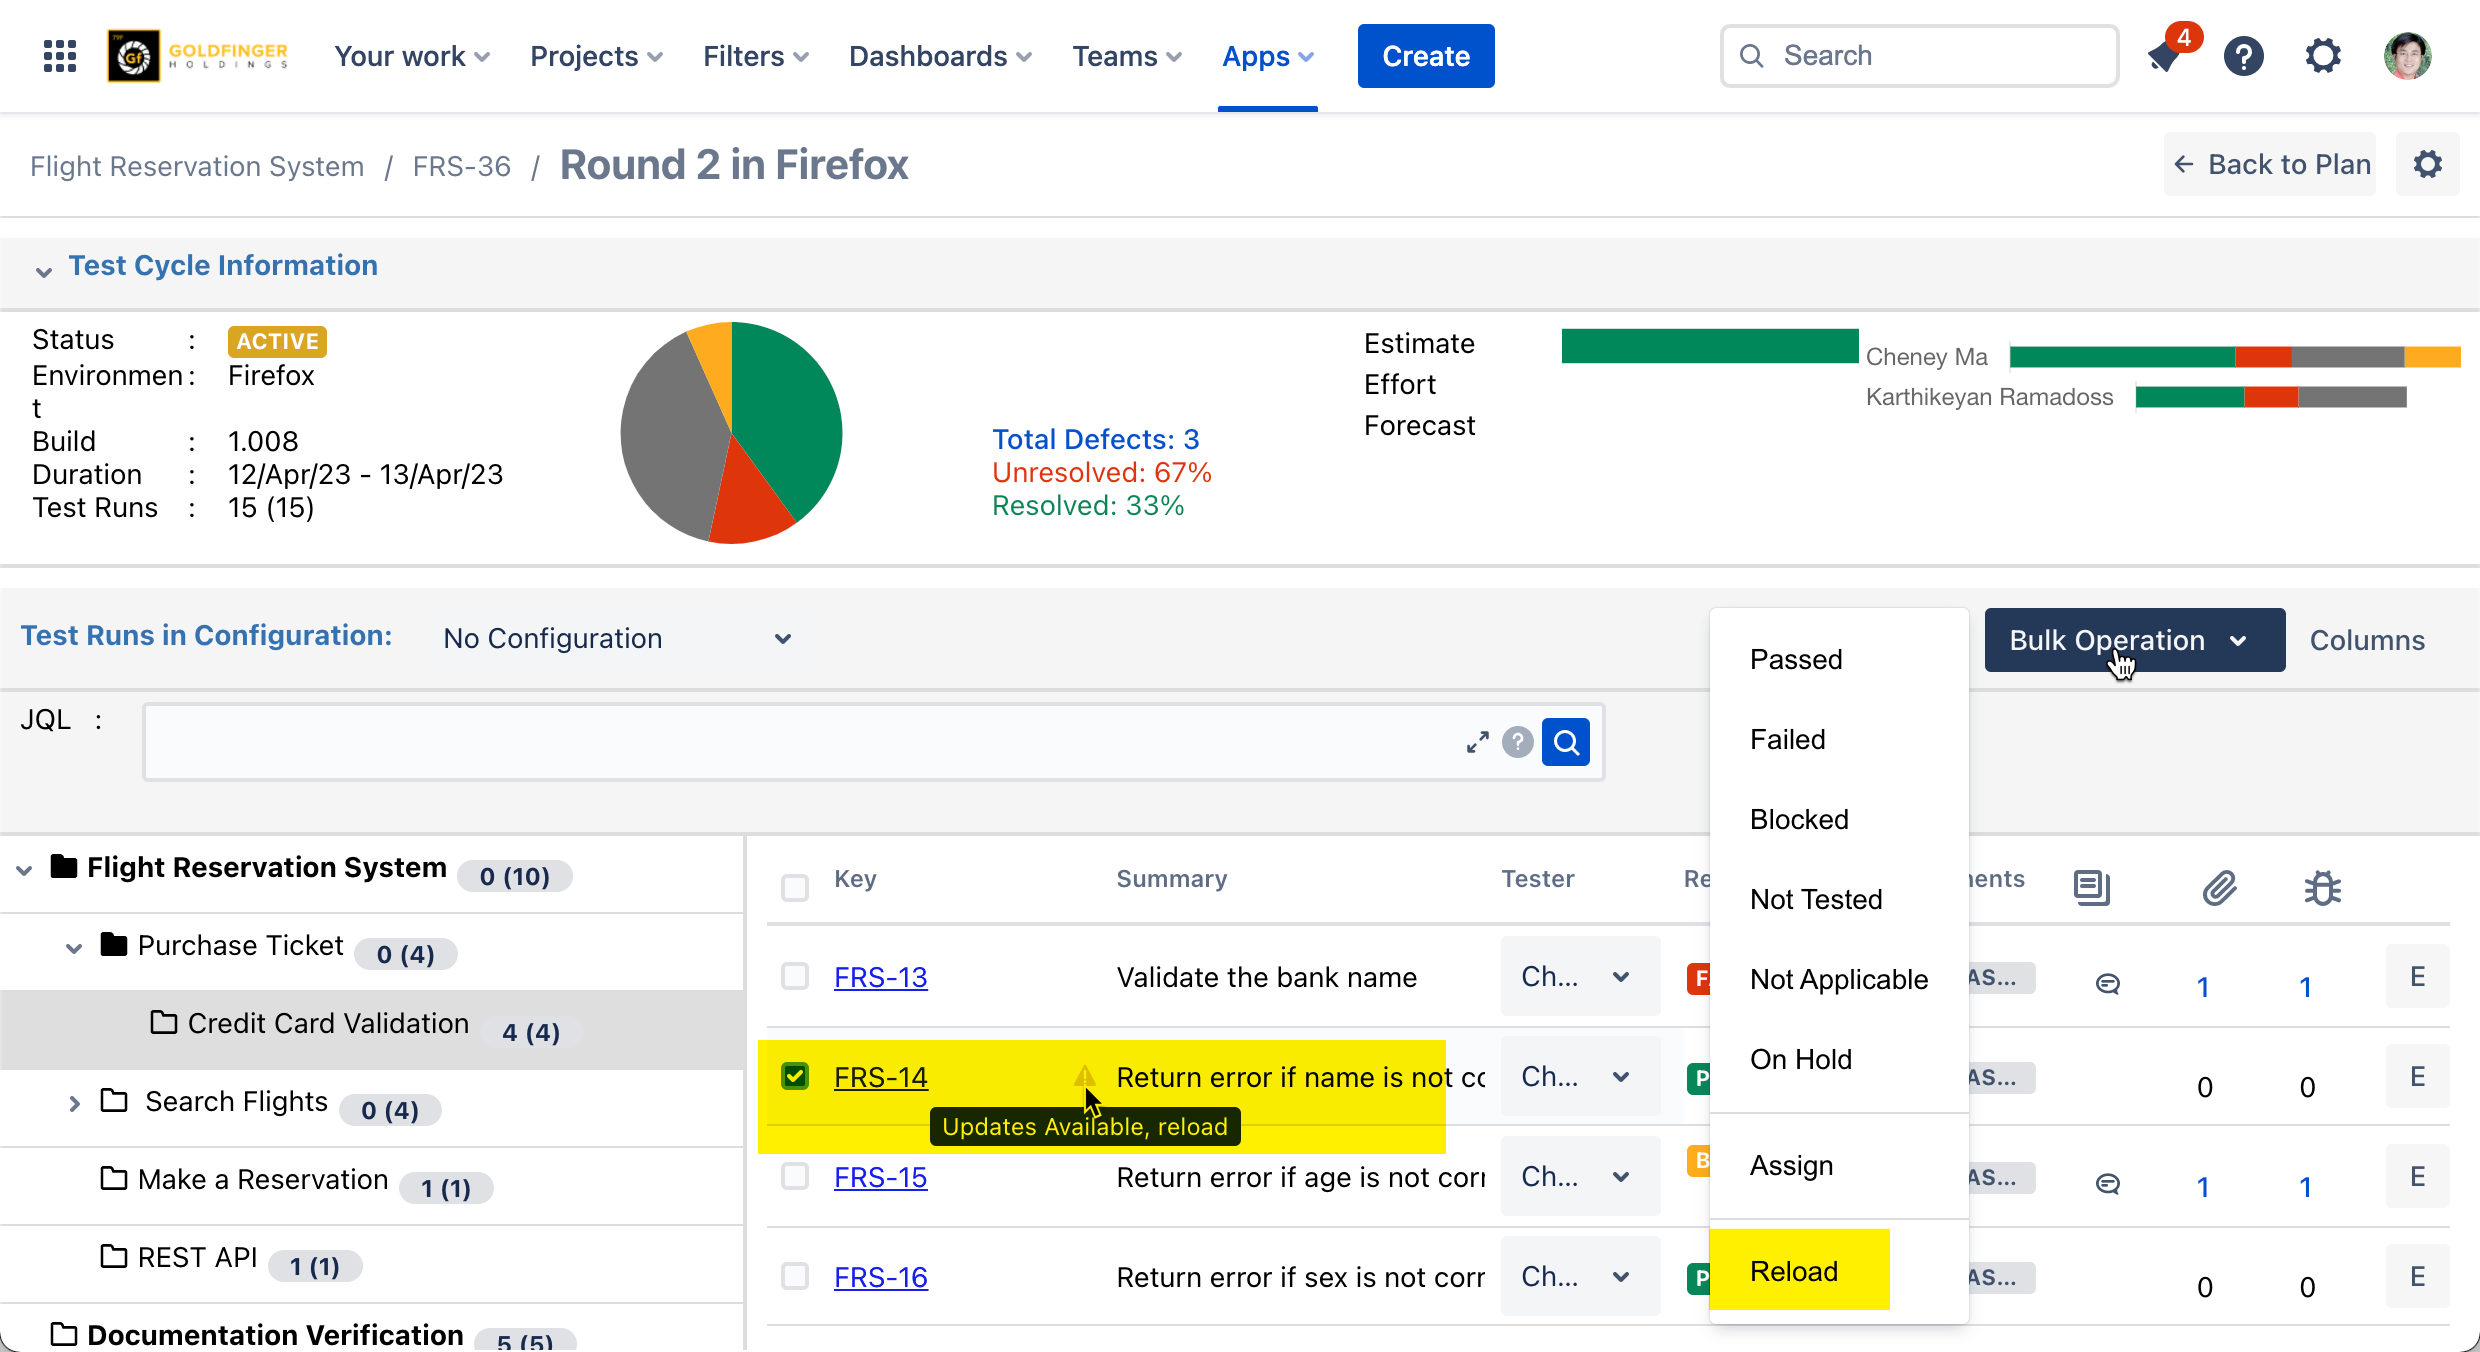
Task: Click the defects bug column icon
Action: pyautogui.click(x=2322, y=887)
